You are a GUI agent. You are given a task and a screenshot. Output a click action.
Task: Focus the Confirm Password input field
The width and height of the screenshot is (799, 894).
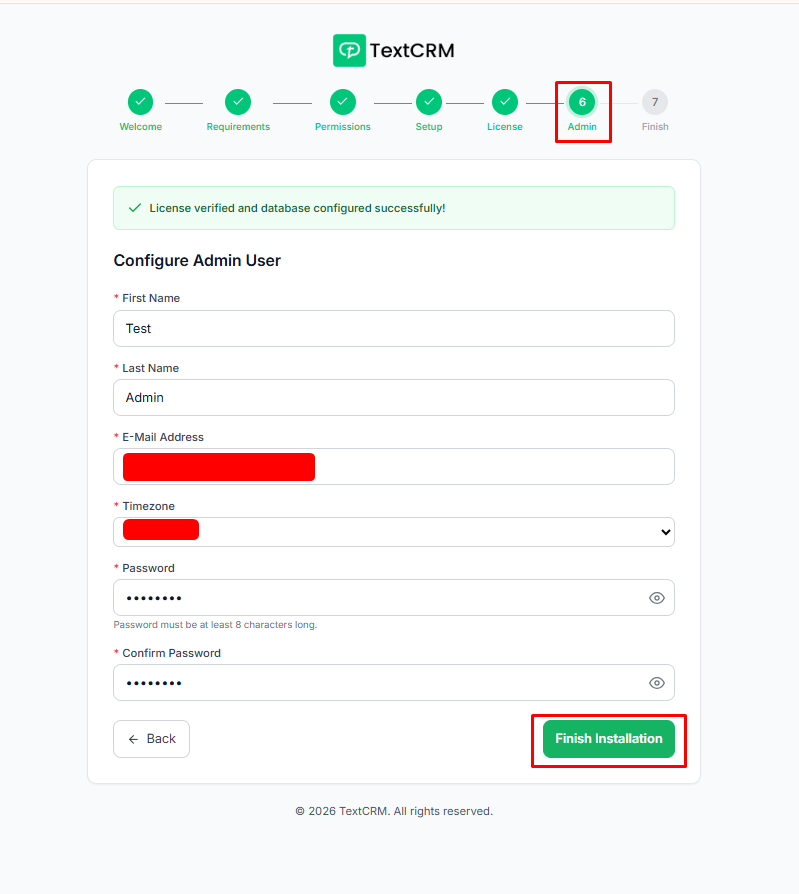(380, 683)
